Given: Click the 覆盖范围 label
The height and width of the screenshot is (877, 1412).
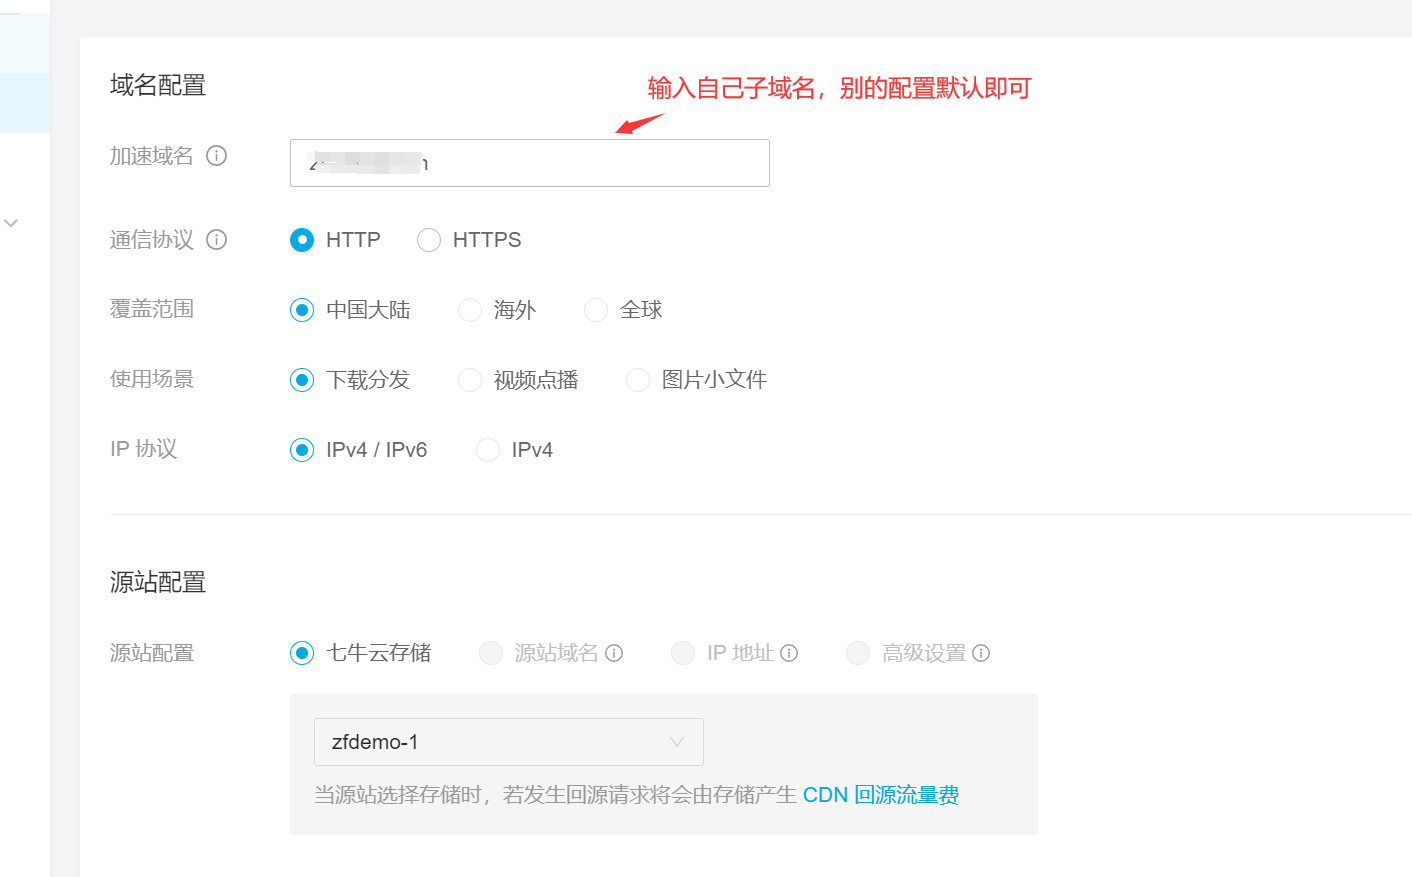Looking at the screenshot, I should tap(152, 309).
